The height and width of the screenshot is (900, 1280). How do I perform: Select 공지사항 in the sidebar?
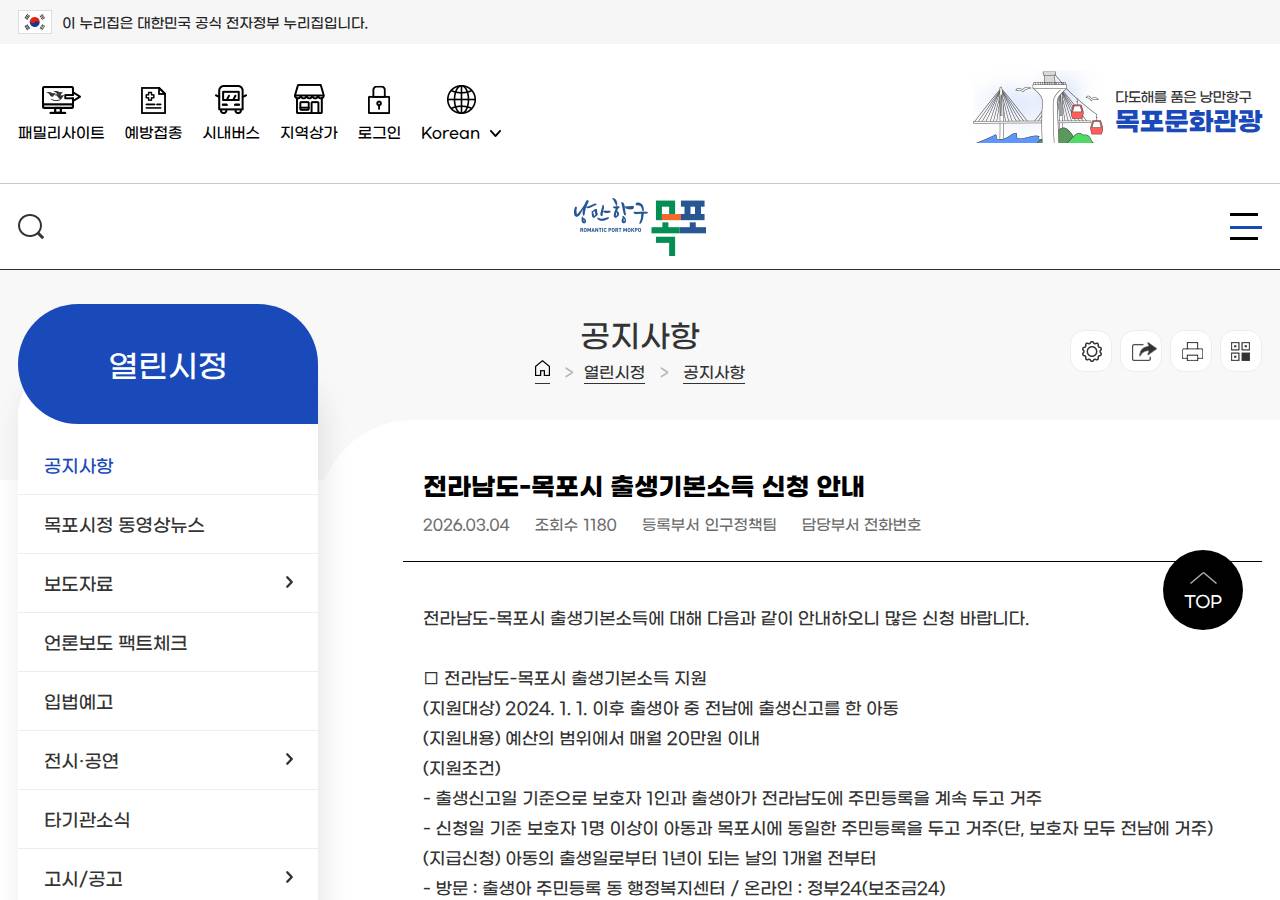pyautogui.click(x=168, y=465)
